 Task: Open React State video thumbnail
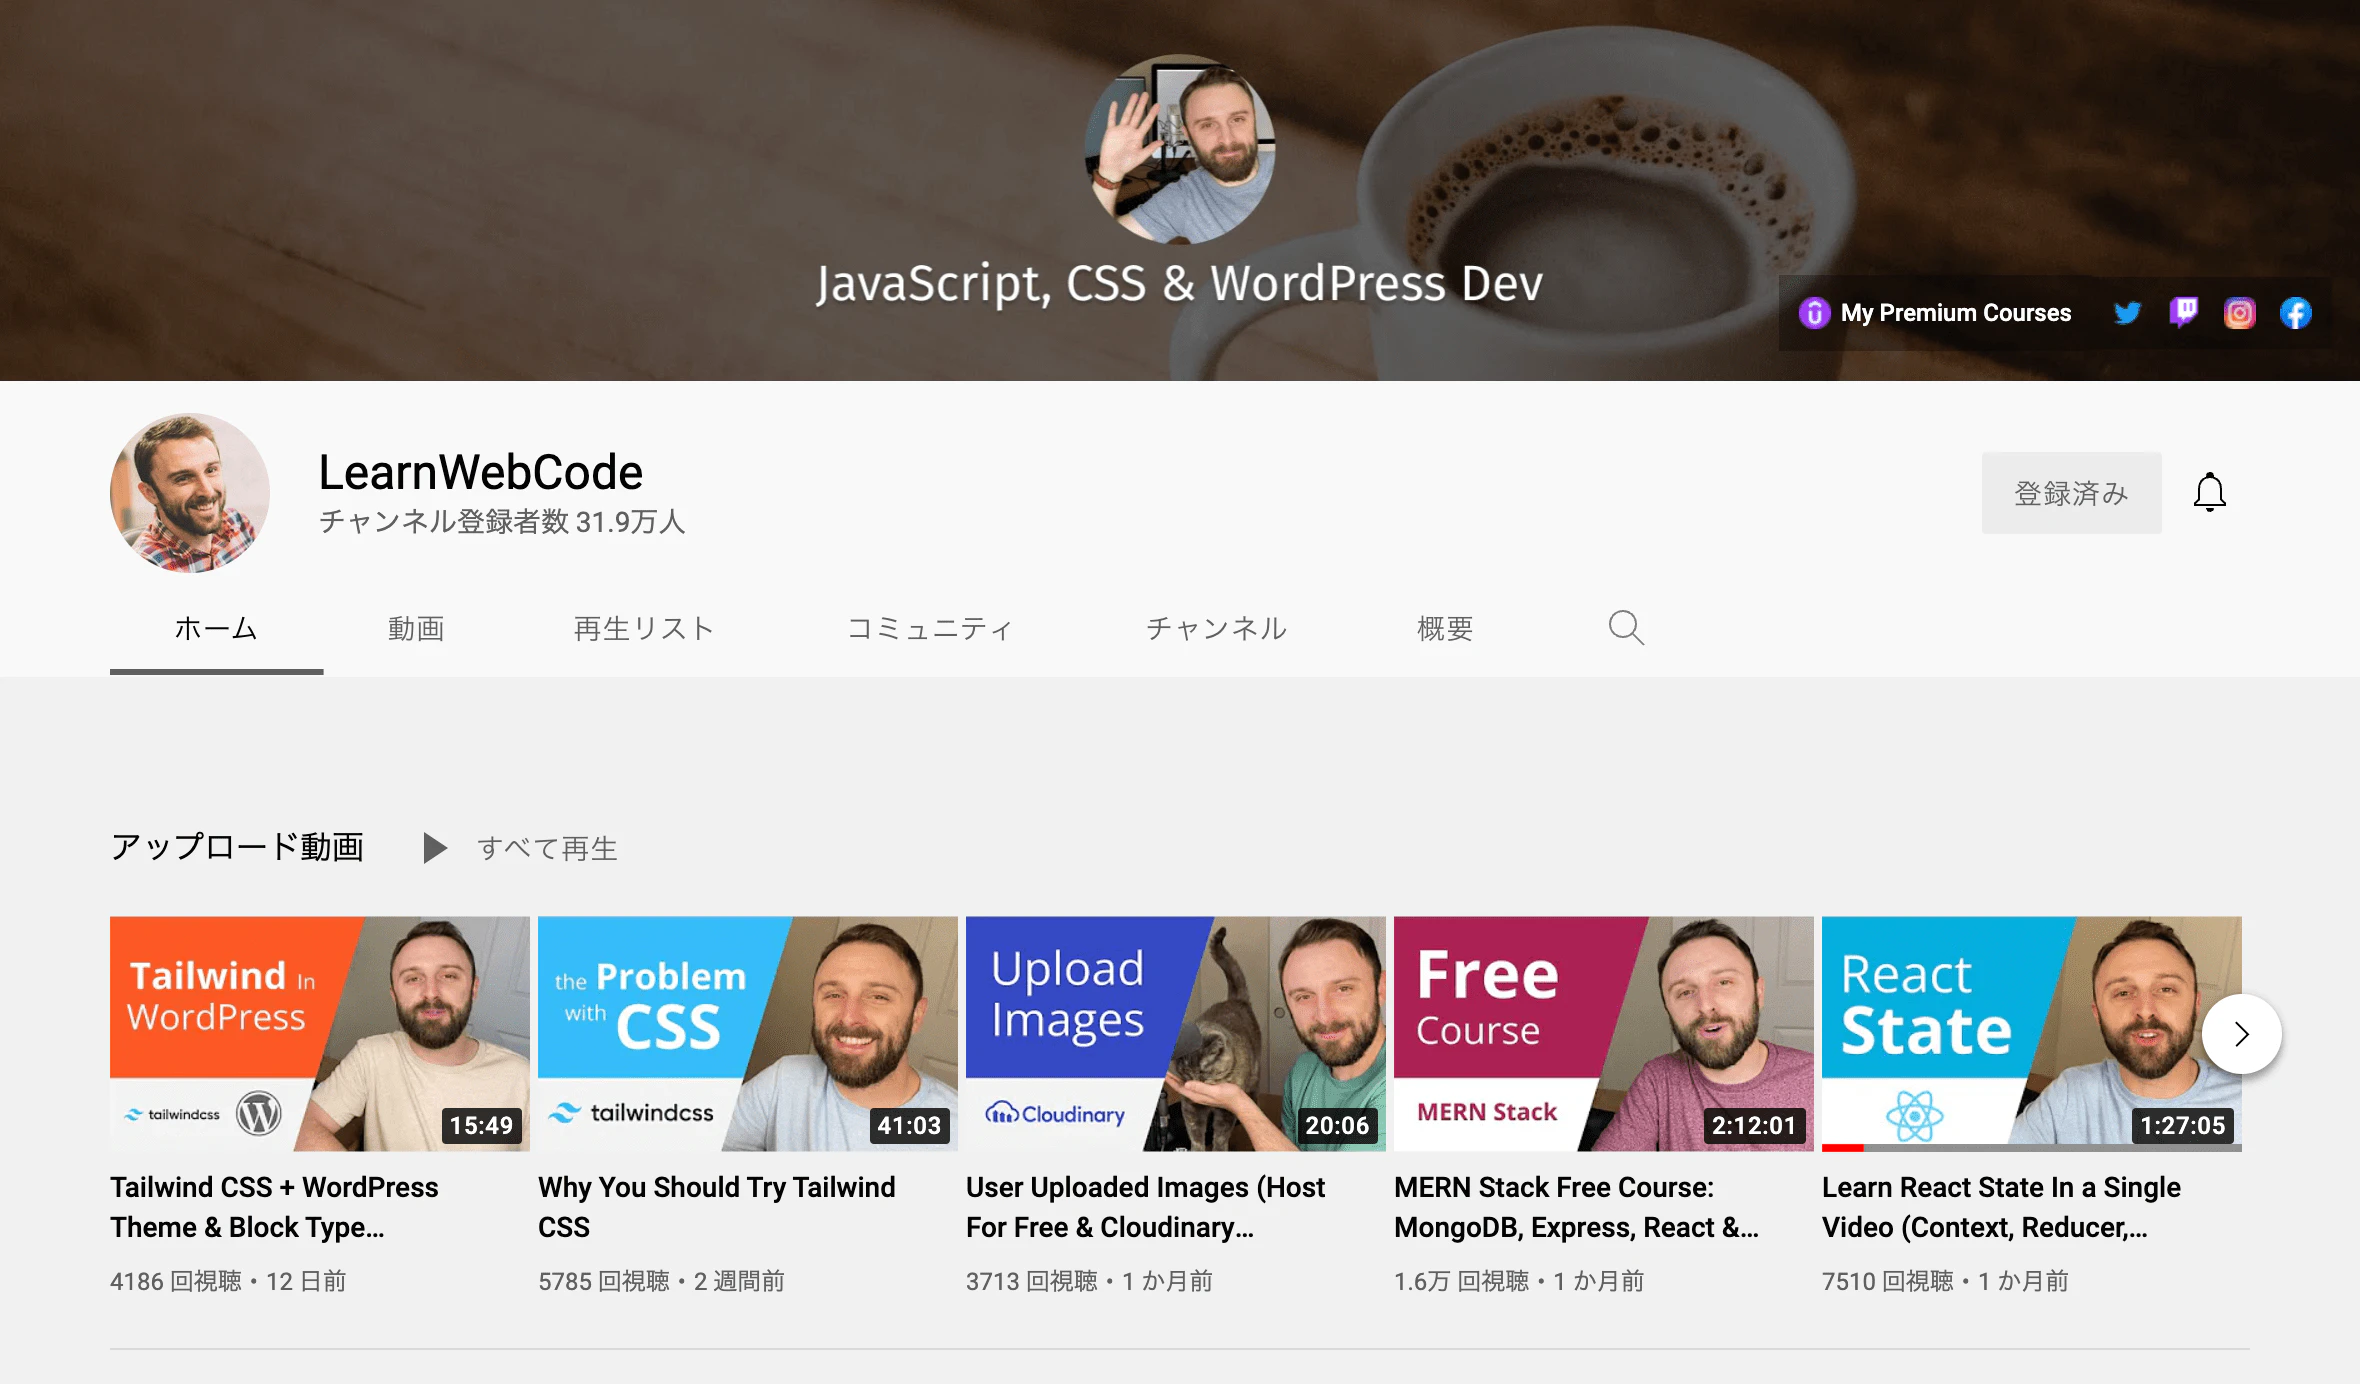click(2032, 1034)
